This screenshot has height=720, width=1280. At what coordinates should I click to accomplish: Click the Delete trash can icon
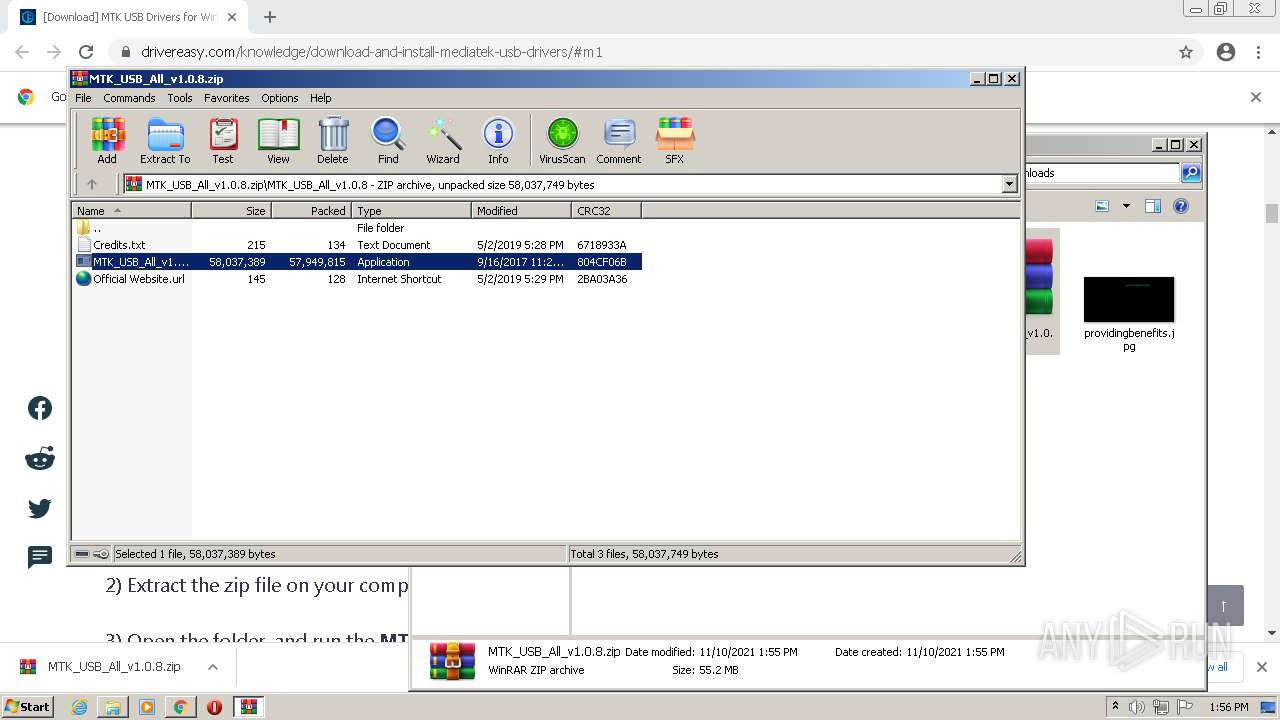coord(333,141)
